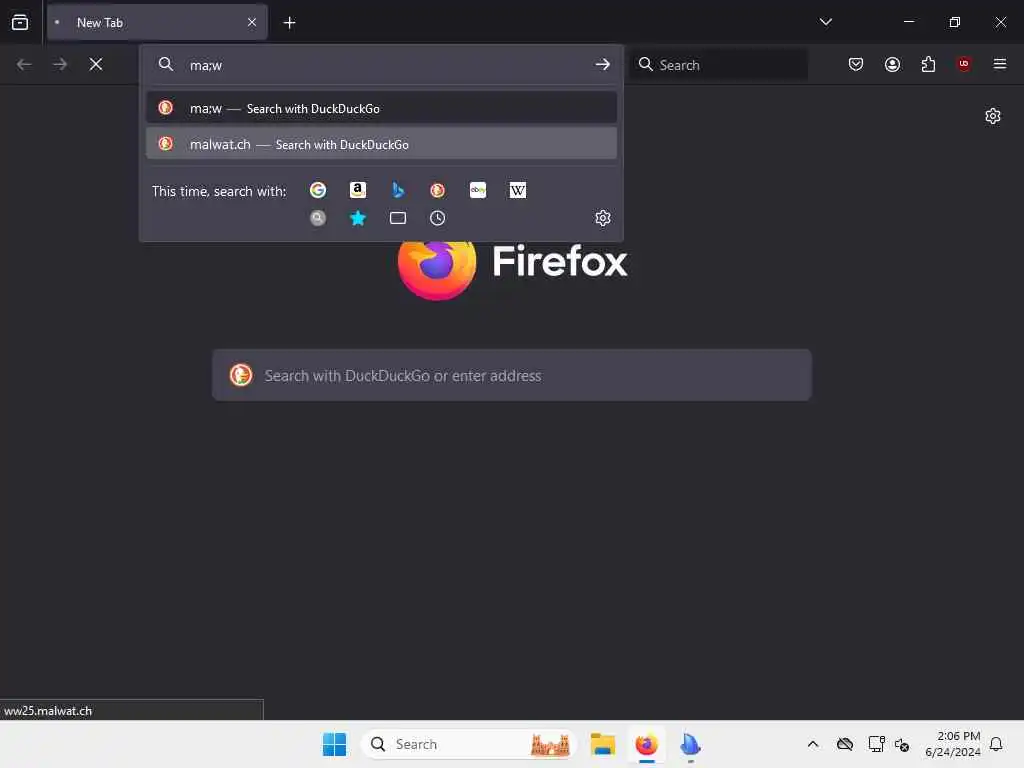
Task: Open the Windows Start menu
Action: tap(334, 744)
